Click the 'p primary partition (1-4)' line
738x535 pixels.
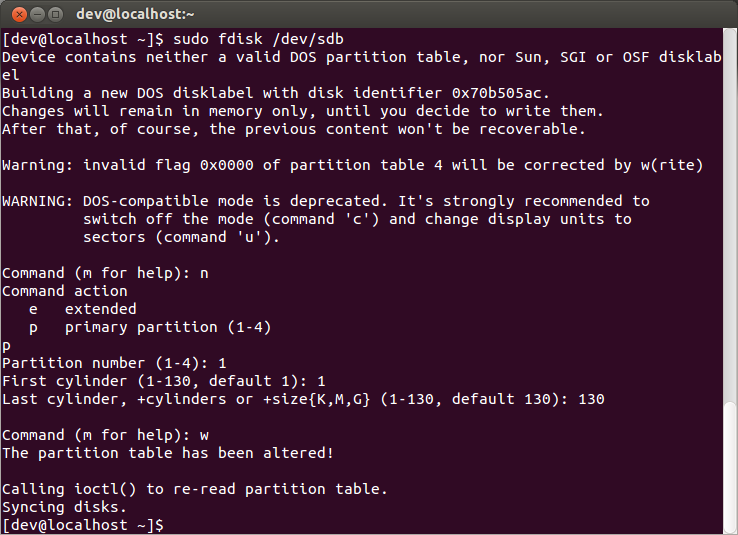point(150,327)
